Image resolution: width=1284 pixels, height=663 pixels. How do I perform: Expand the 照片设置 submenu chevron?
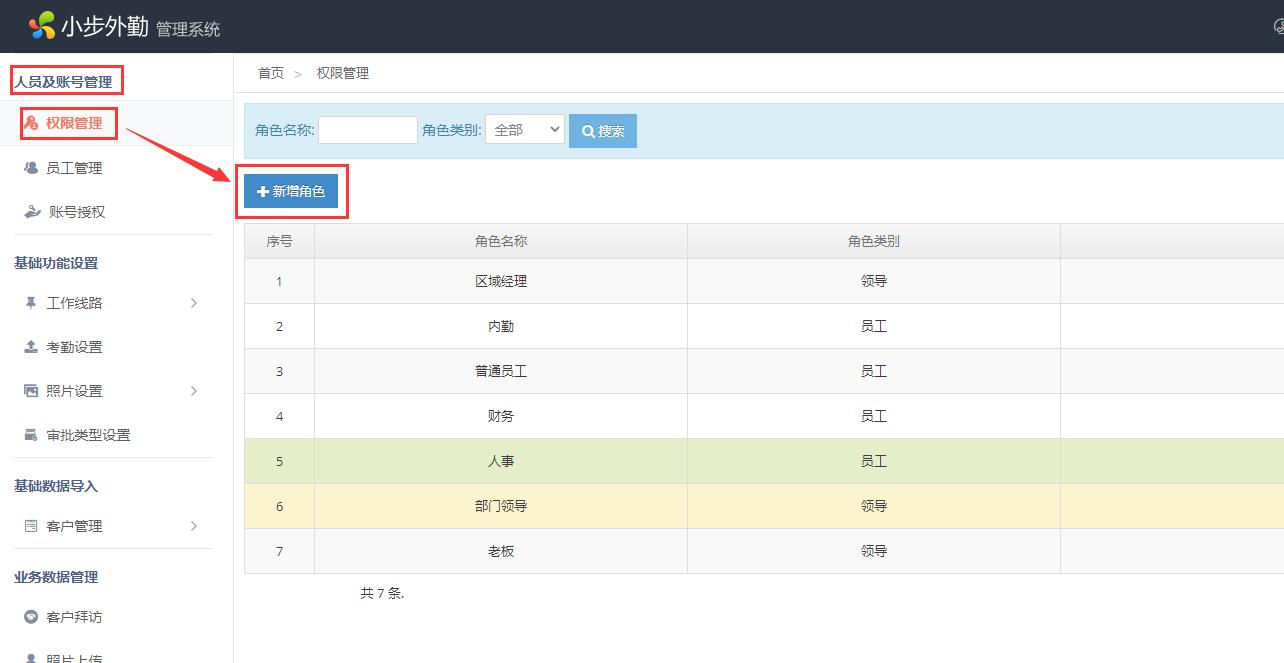(194, 391)
